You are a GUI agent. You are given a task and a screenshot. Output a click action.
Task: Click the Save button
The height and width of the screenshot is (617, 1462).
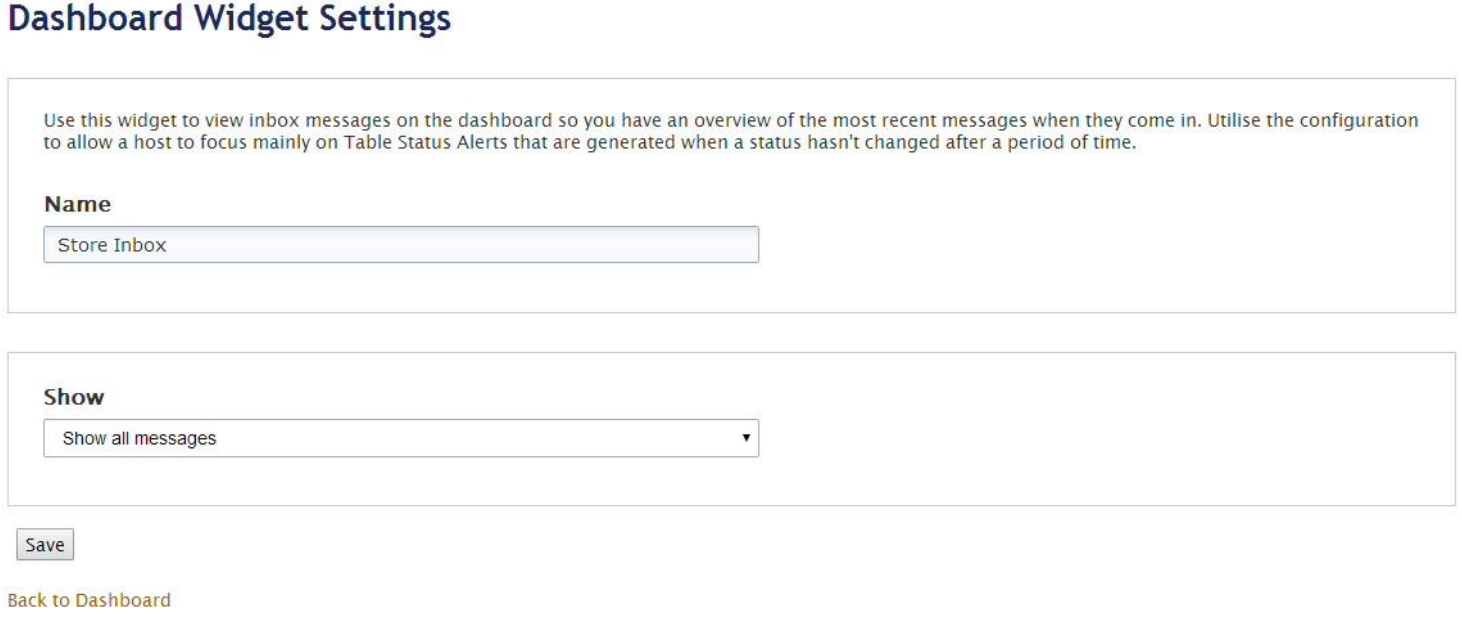point(45,545)
